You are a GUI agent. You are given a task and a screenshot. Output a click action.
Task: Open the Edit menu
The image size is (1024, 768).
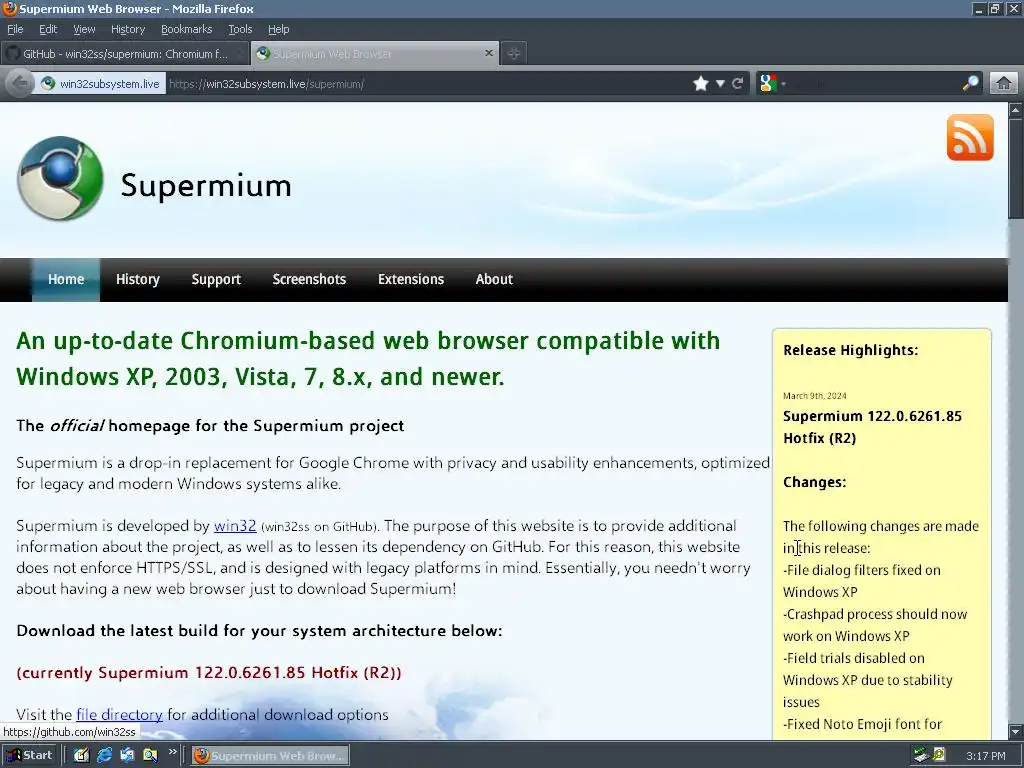point(48,29)
